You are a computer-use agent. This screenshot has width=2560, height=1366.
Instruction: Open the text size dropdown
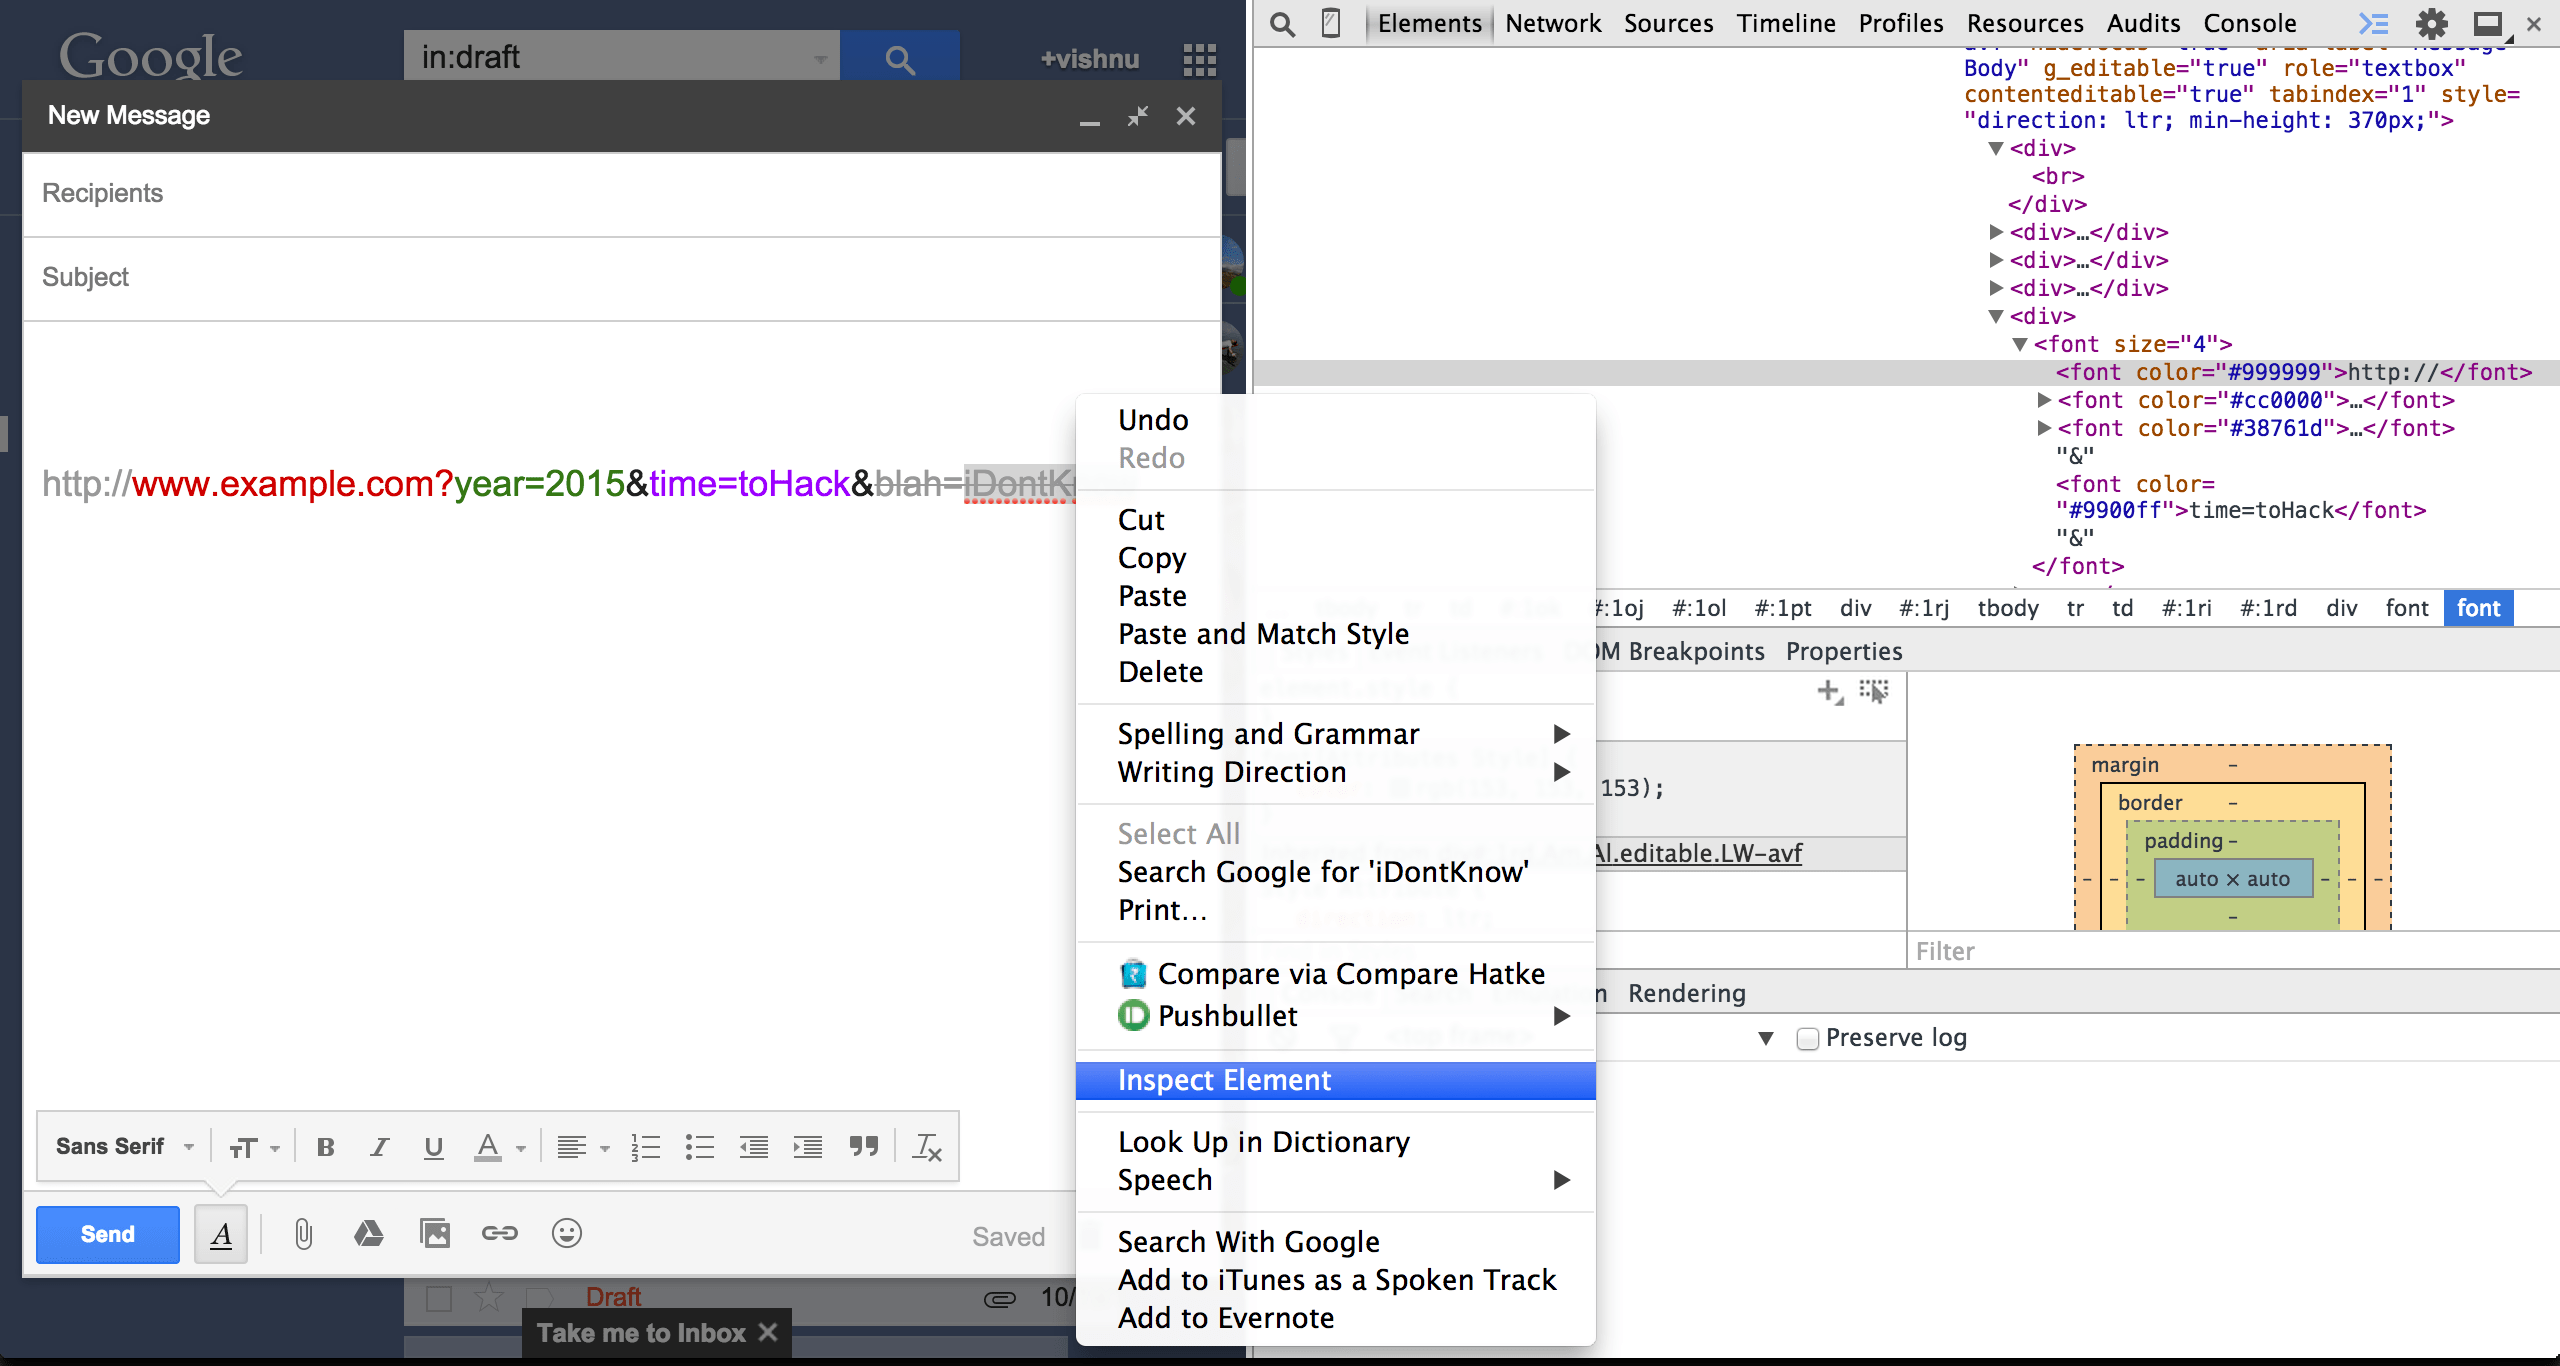pos(254,1148)
